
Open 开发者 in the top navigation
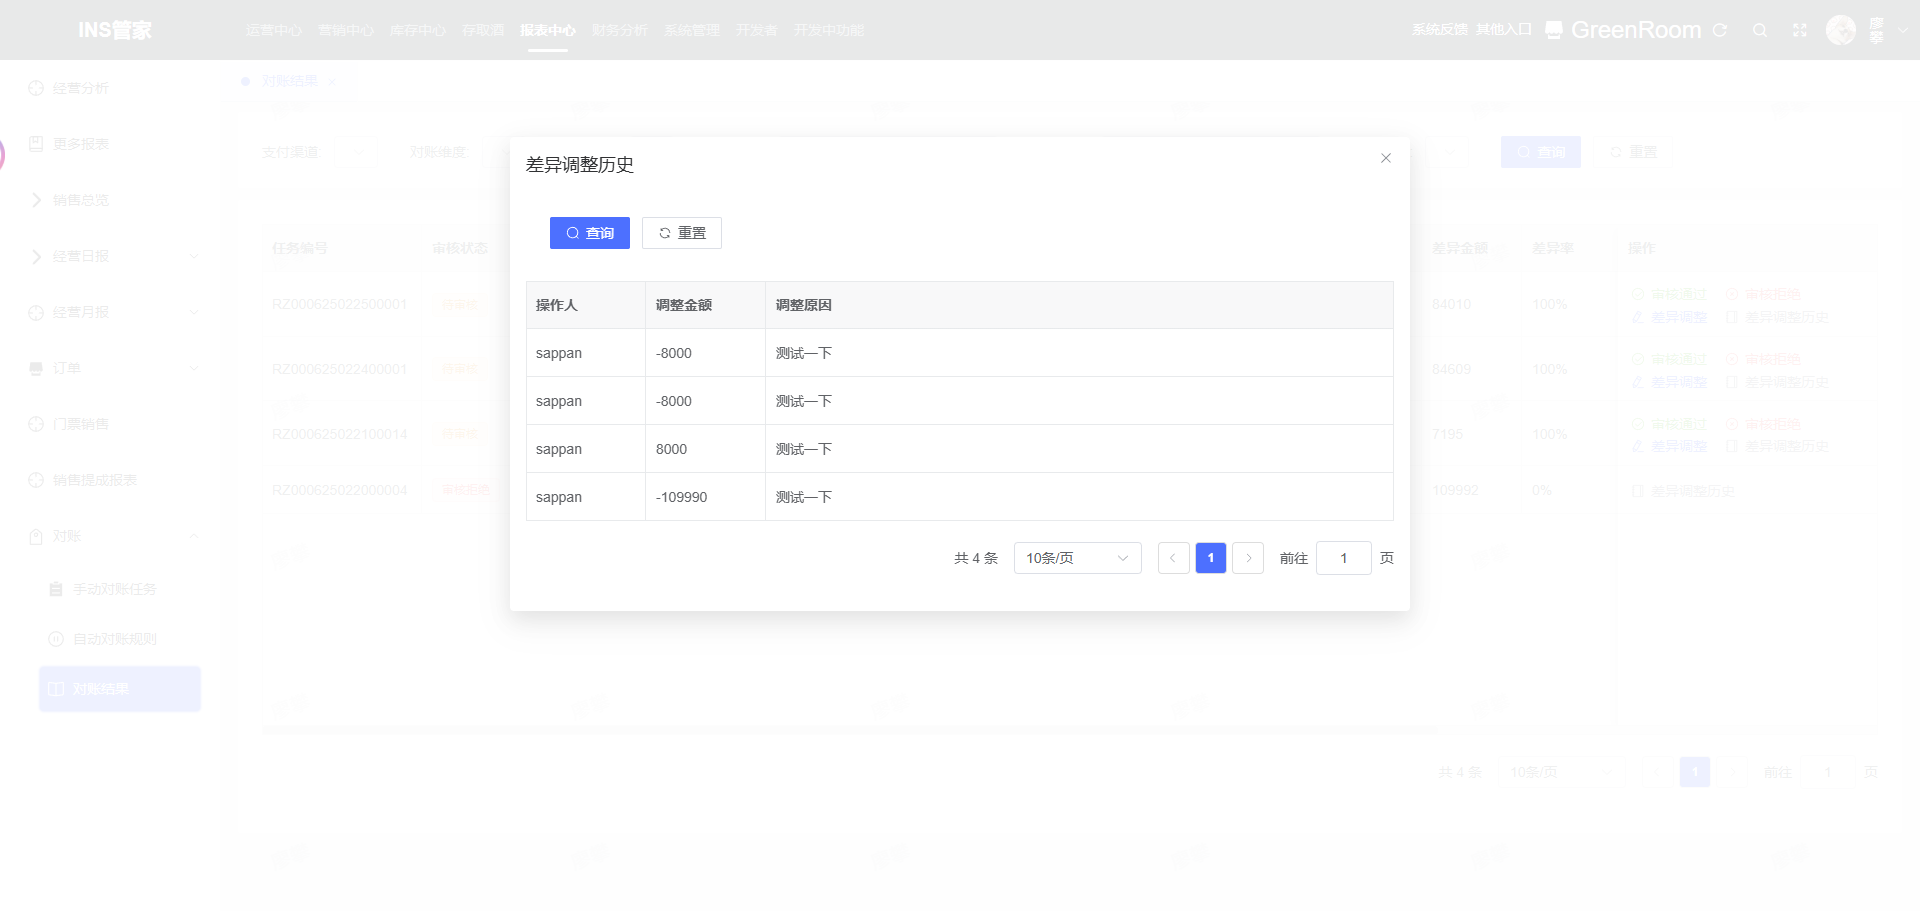[x=757, y=30]
